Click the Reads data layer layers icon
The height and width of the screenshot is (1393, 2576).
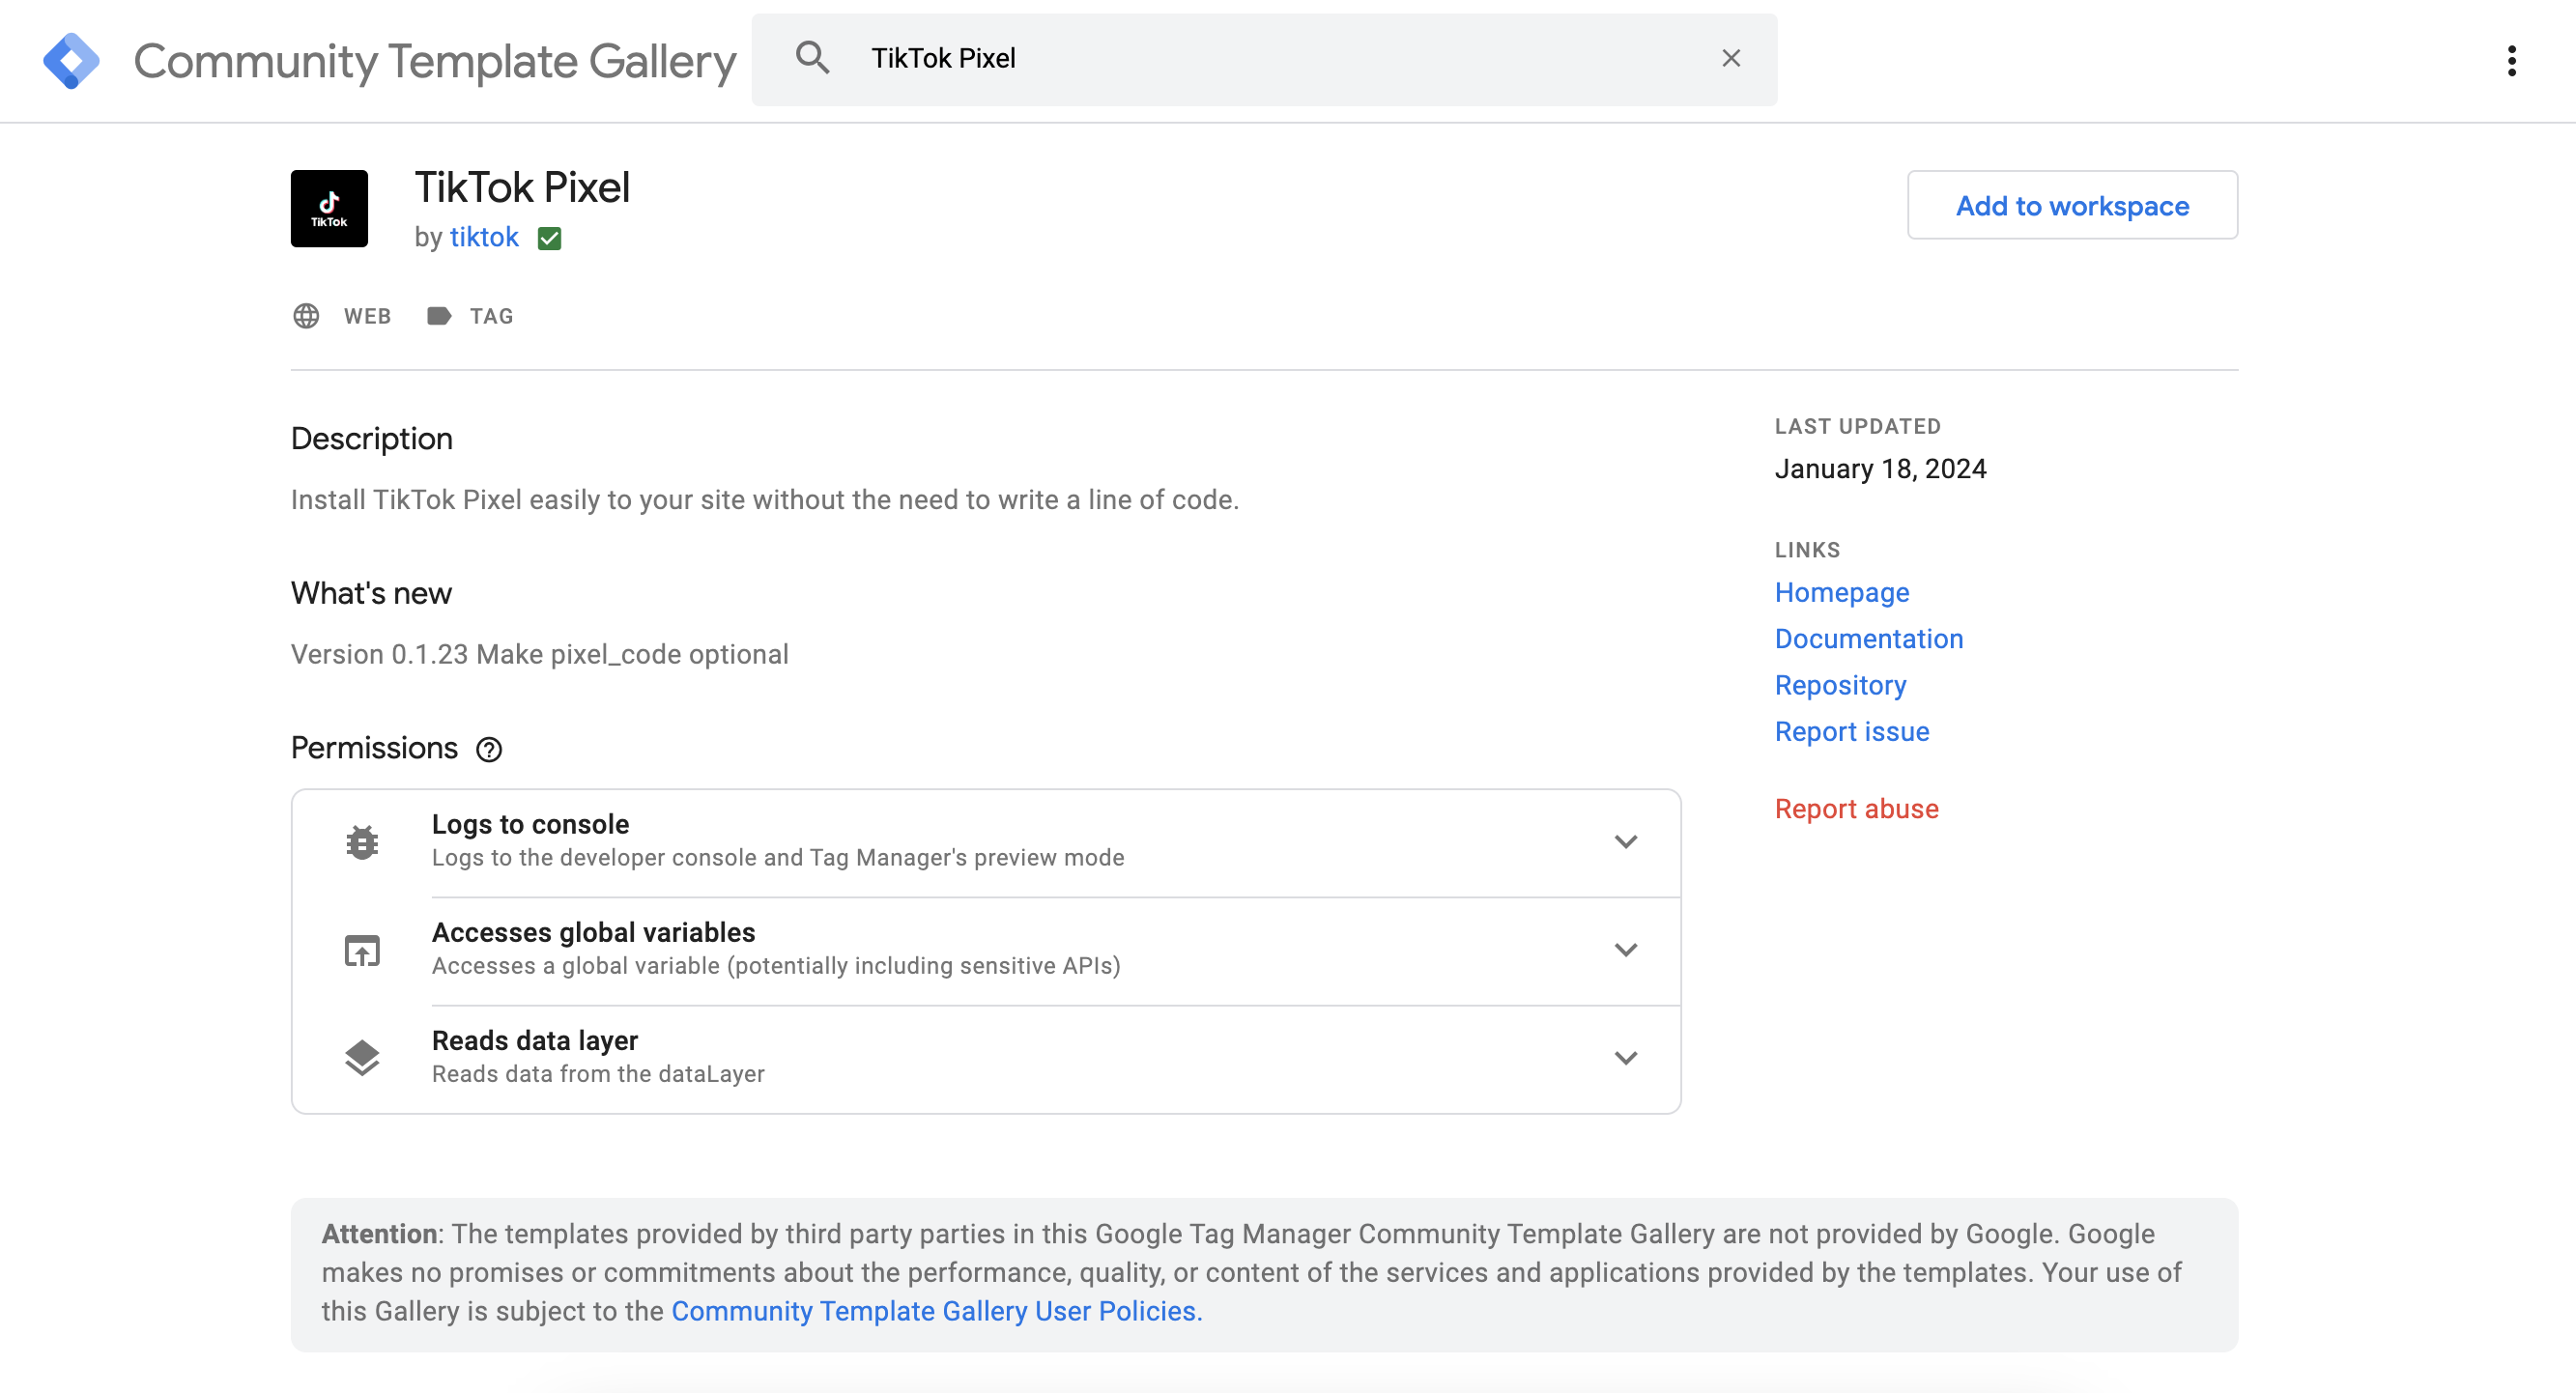[x=362, y=1058]
